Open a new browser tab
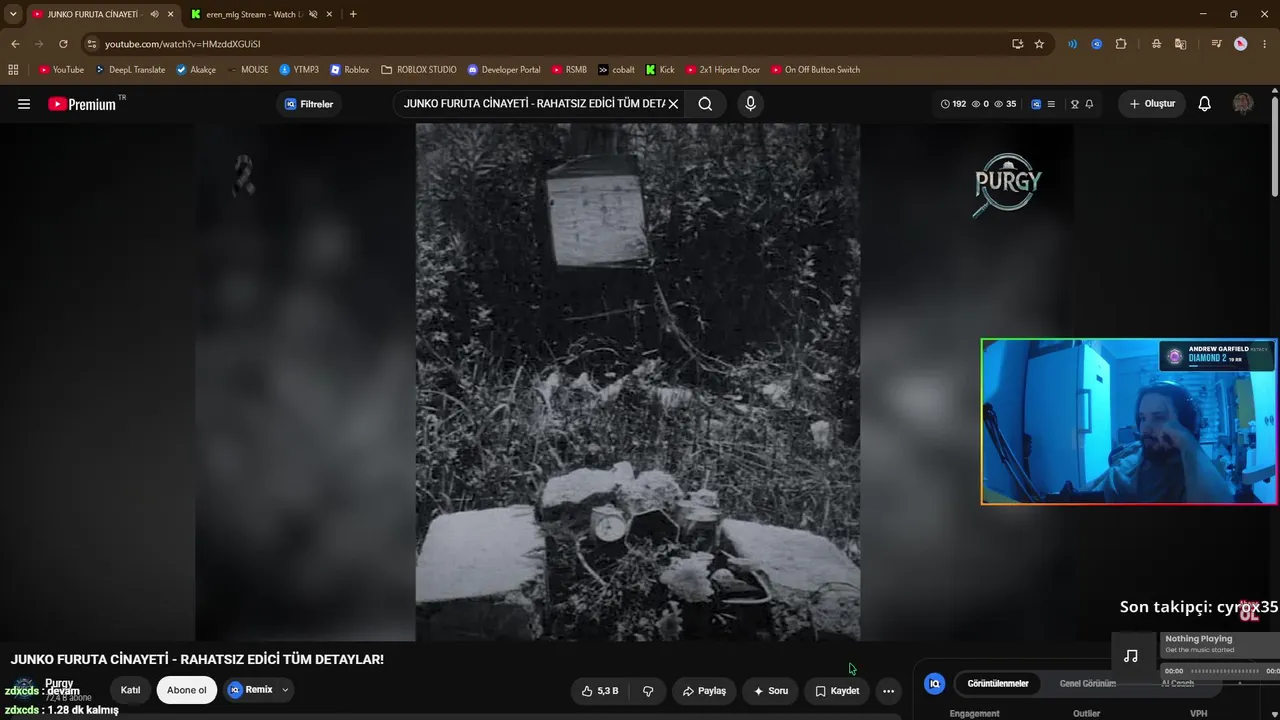Viewport: 1280px width, 720px height. [353, 14]
